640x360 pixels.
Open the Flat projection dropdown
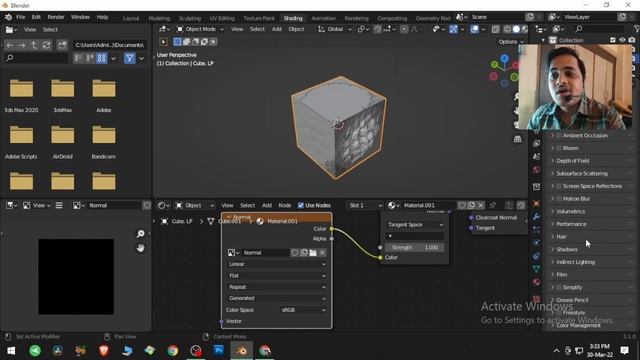click(277, 276)
